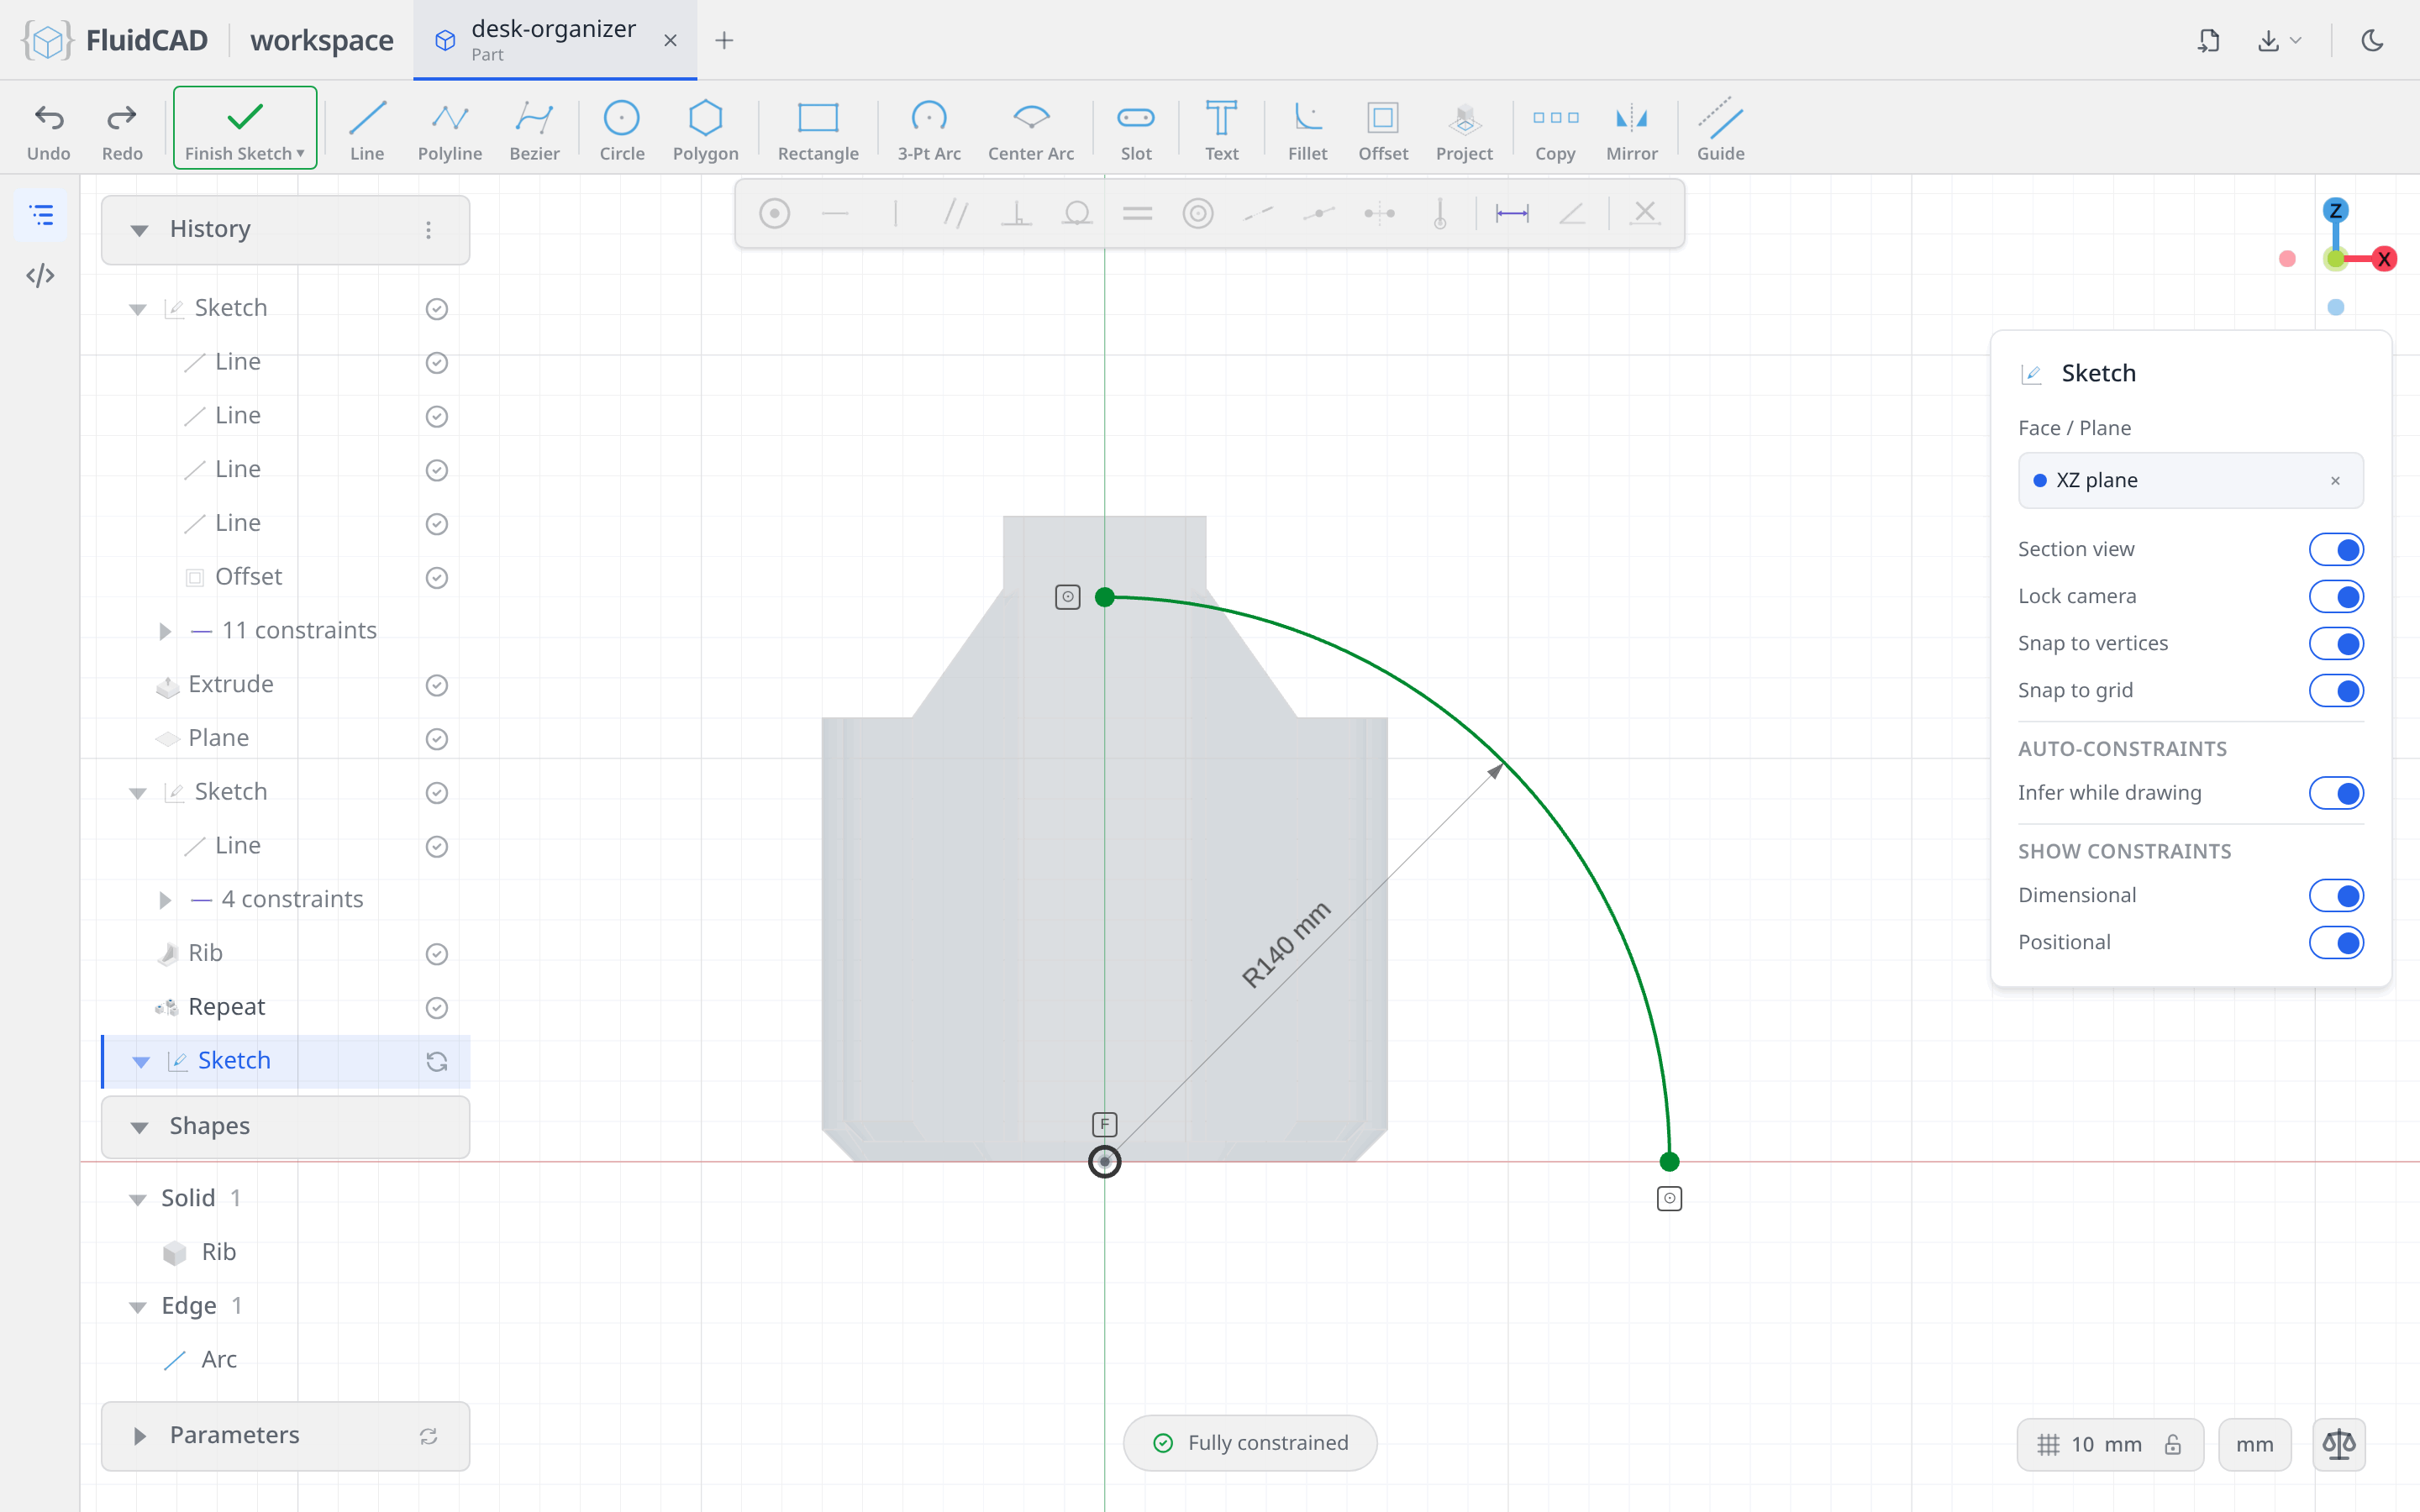The width and height of the screenshot is (2420, 1512).
Task: Select the Line tool
Action: [x=367, y=129]
